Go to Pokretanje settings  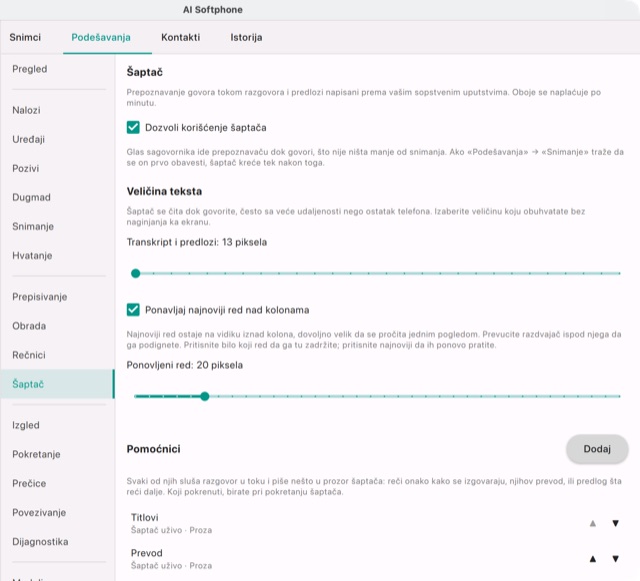tap(57, 454)
